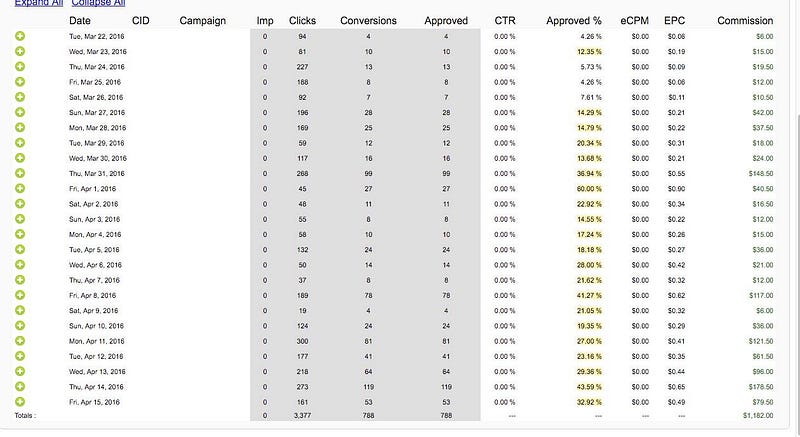Click the Expand All link

(36, 4)
